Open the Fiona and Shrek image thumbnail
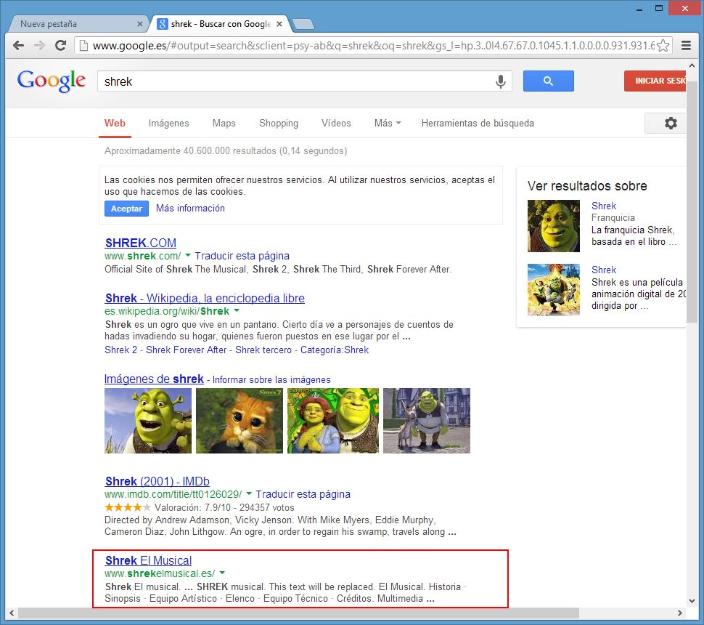 (333, 421)
